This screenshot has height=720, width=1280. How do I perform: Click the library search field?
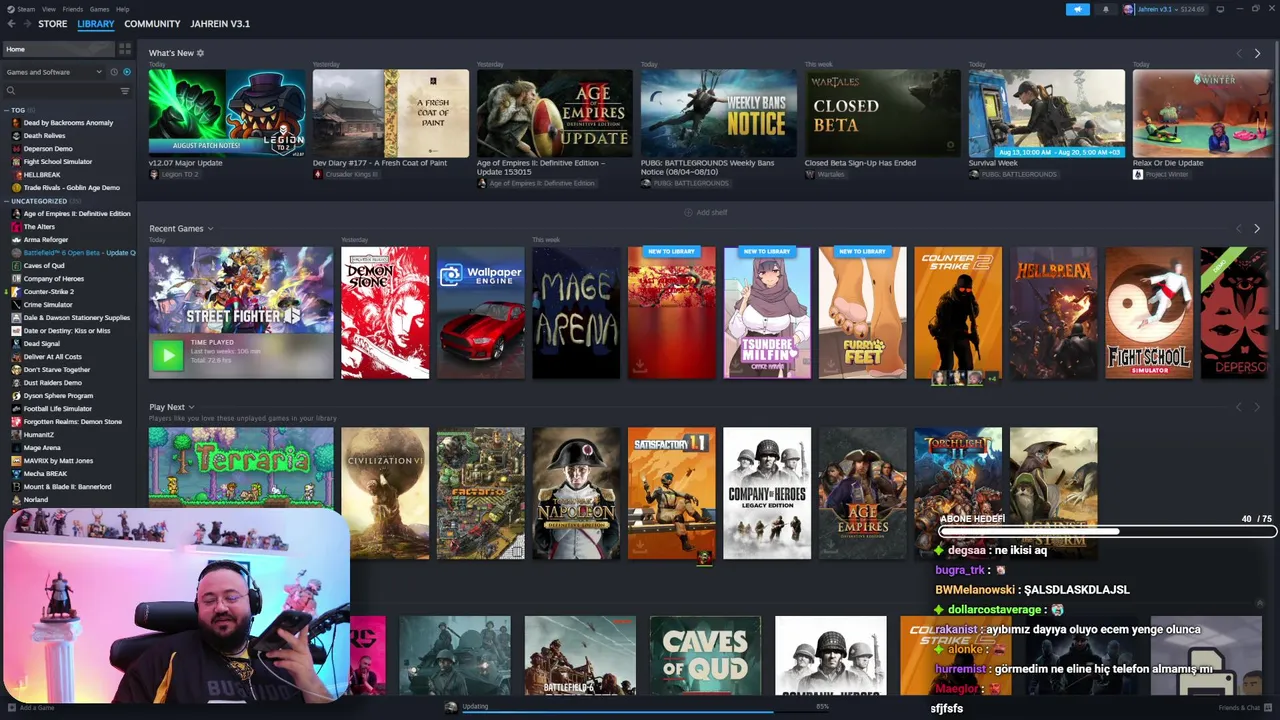pos(60,91)
